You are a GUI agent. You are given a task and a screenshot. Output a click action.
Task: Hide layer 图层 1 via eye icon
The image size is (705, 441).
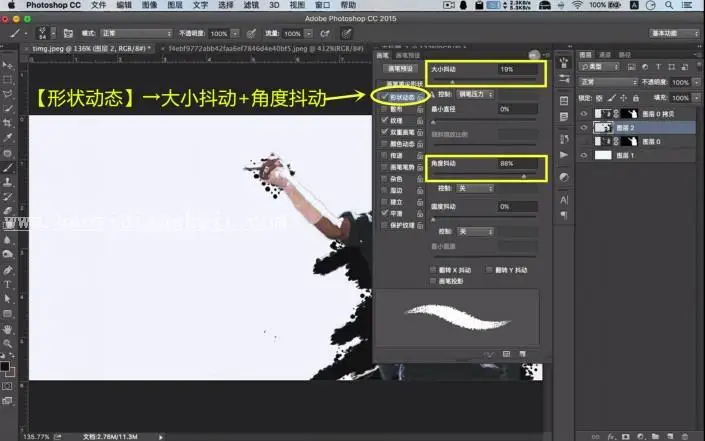click(584, 155)
